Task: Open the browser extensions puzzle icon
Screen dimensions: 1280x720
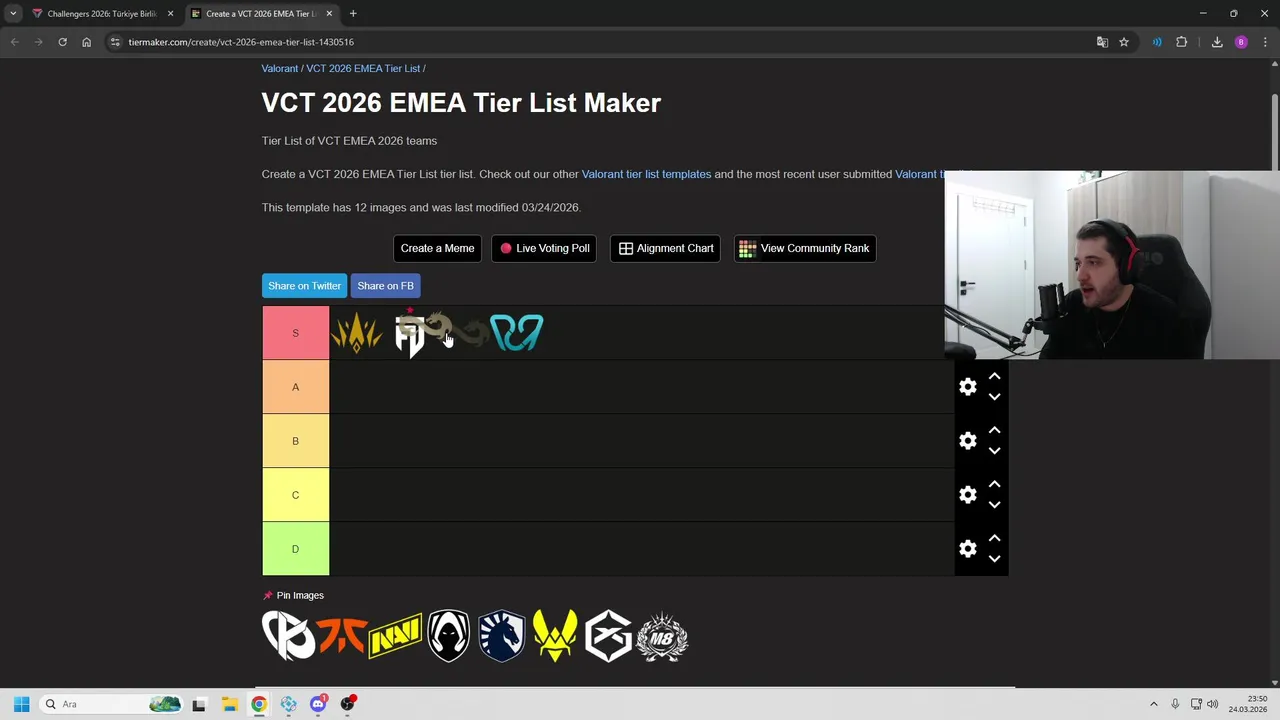Action: click(1181, 42)
